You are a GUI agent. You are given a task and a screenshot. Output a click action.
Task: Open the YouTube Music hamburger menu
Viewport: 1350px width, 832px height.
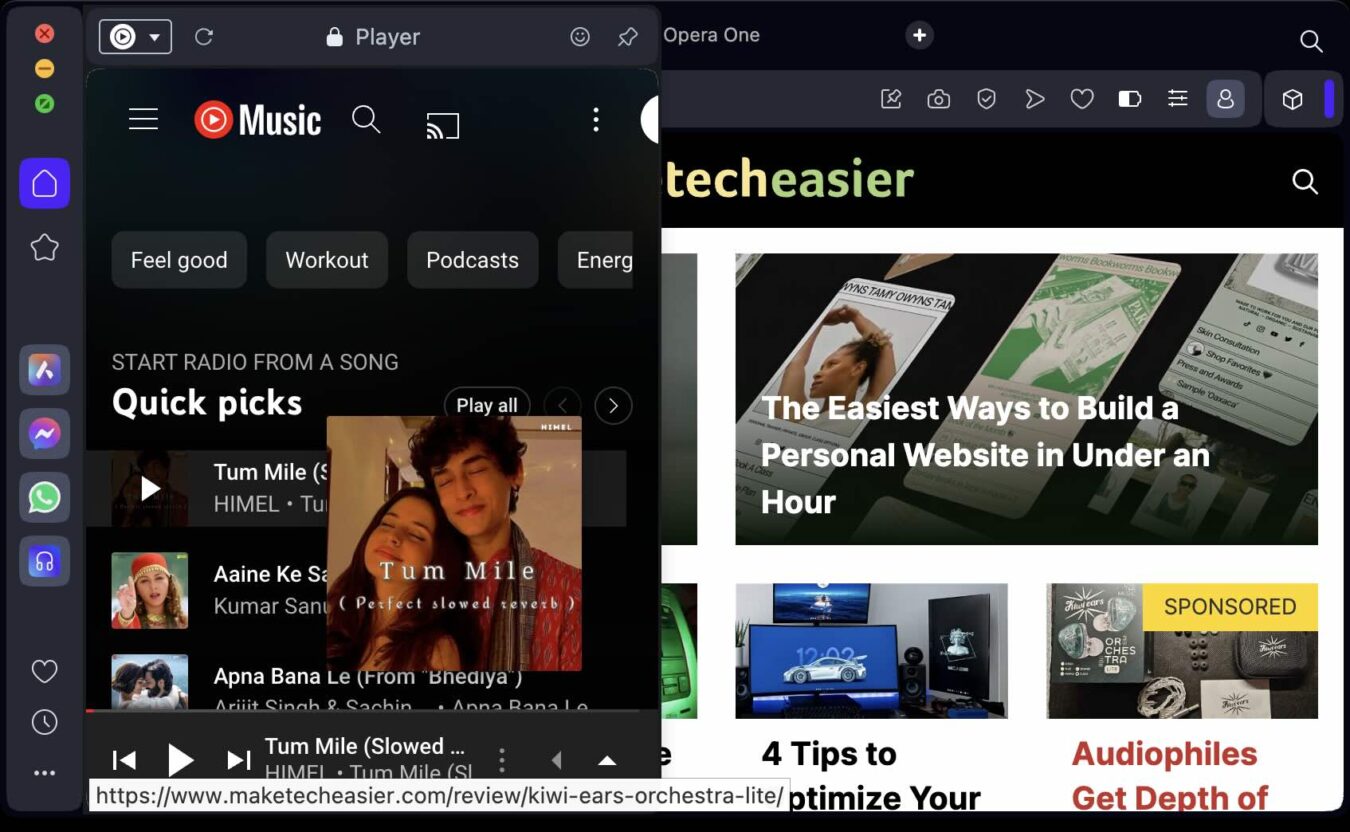click(143, 118)
